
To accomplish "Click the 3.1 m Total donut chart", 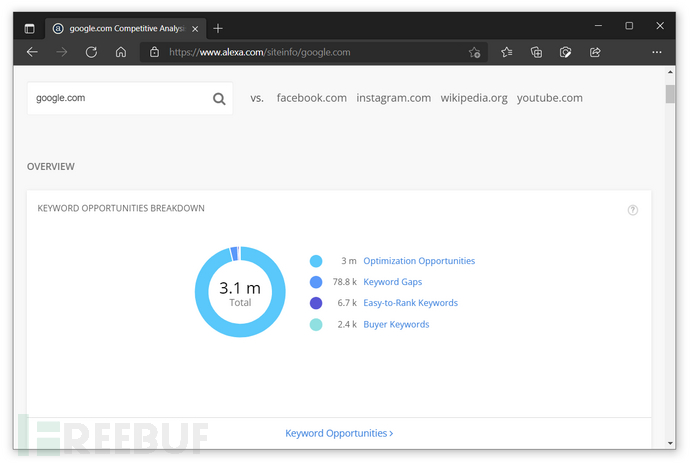I will coord(240,292).
